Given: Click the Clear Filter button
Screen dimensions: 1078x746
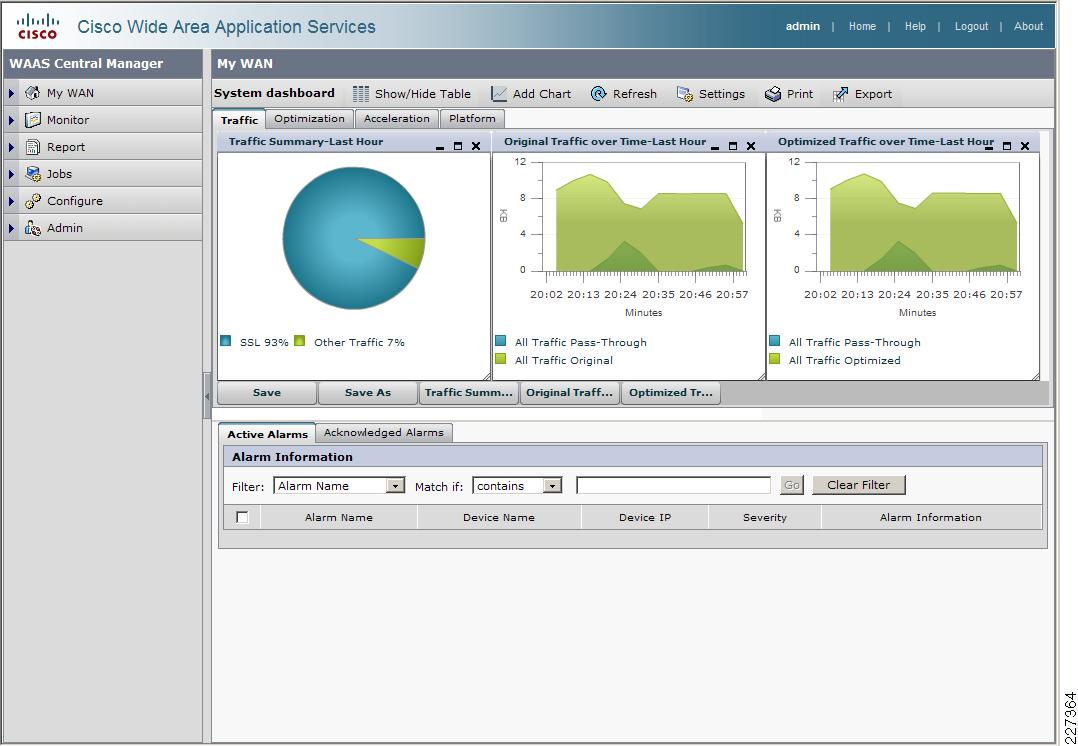Looking at the screenshot, I should pyautogui.click(x=859, y=485).
